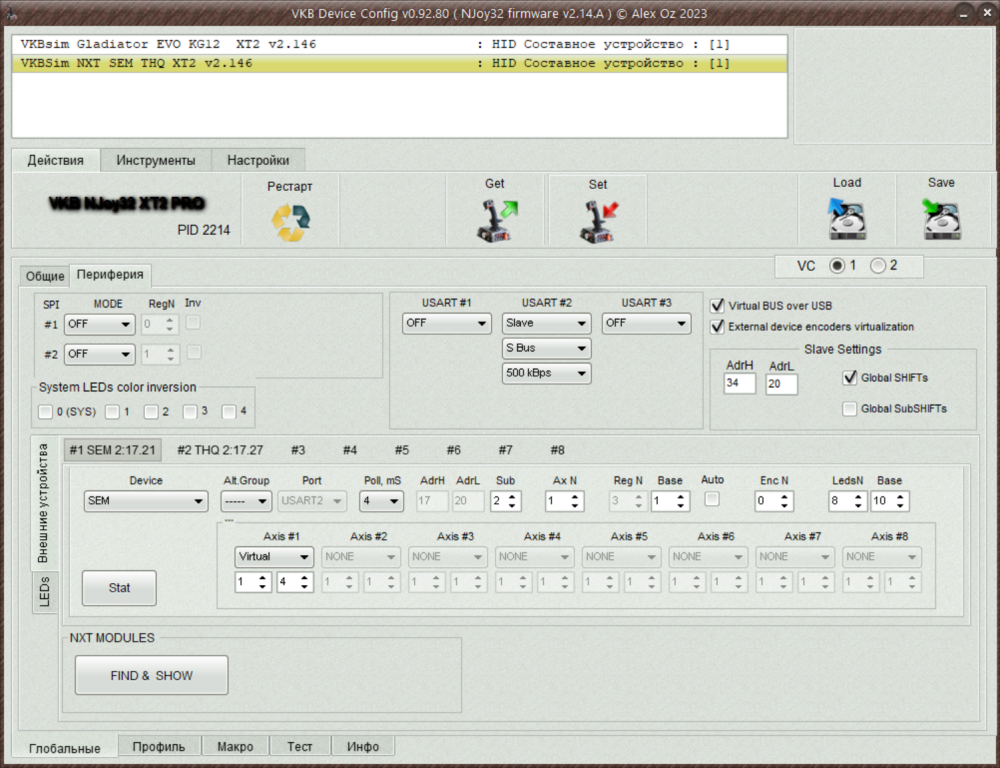Click the Рестарт recycle arrows icon
The width and height of the screenshot is (1000, 768).
tap(291, 221)
